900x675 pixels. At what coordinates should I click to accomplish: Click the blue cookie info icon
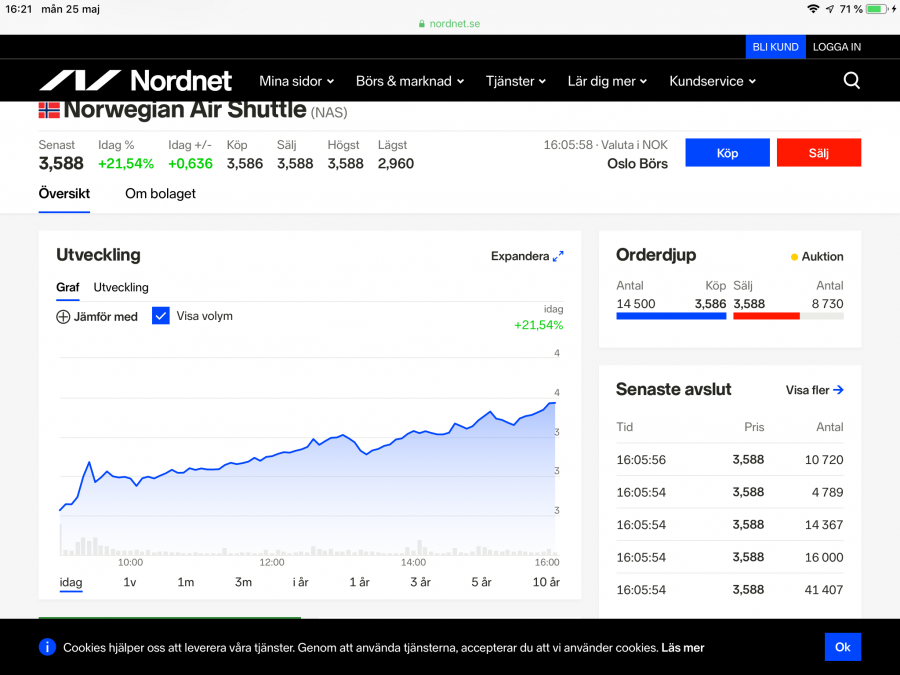pos(47,647)
